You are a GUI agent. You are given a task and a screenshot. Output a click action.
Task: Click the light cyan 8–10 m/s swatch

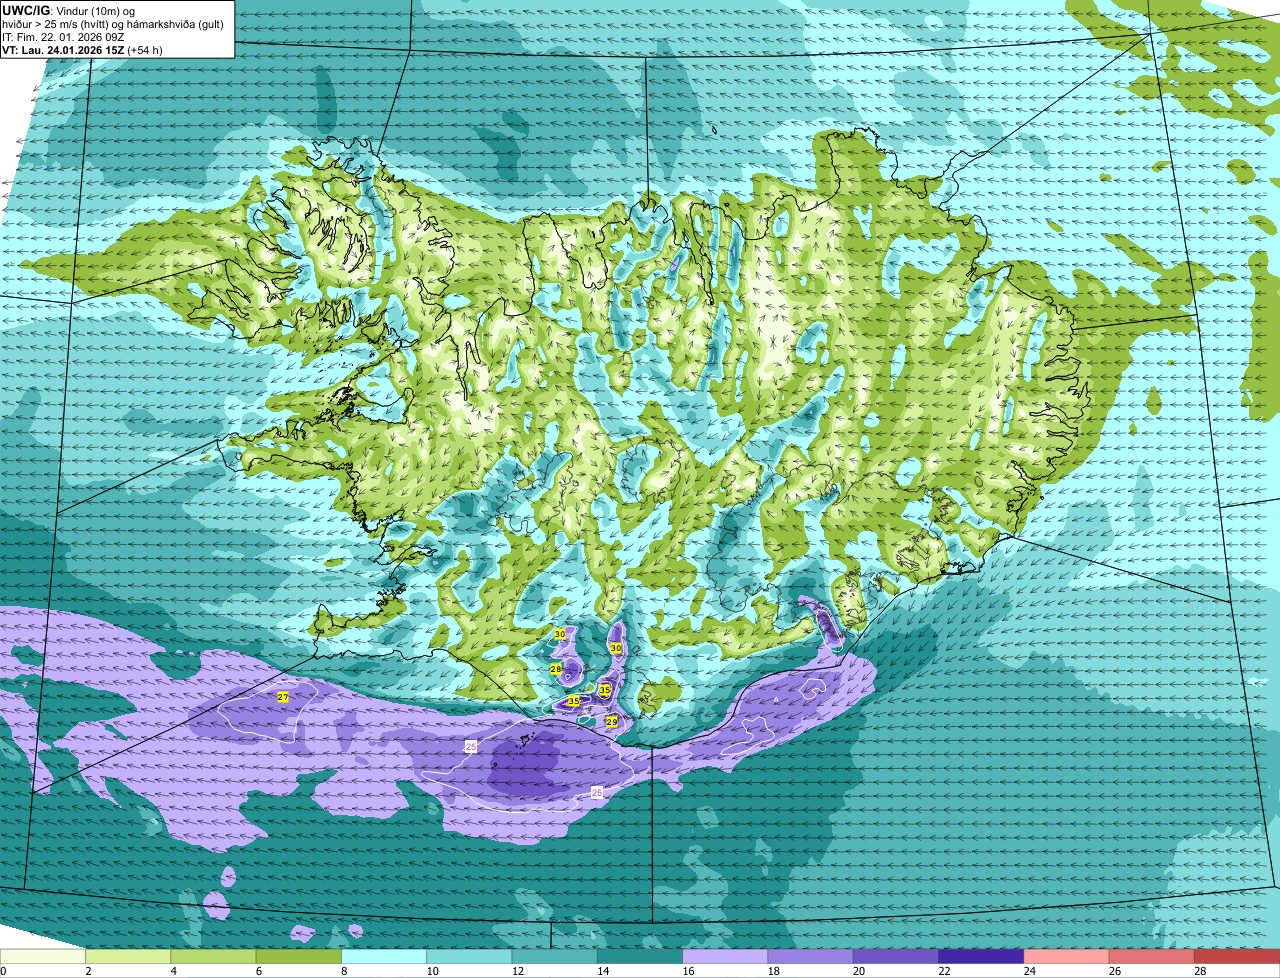(384, 956)
